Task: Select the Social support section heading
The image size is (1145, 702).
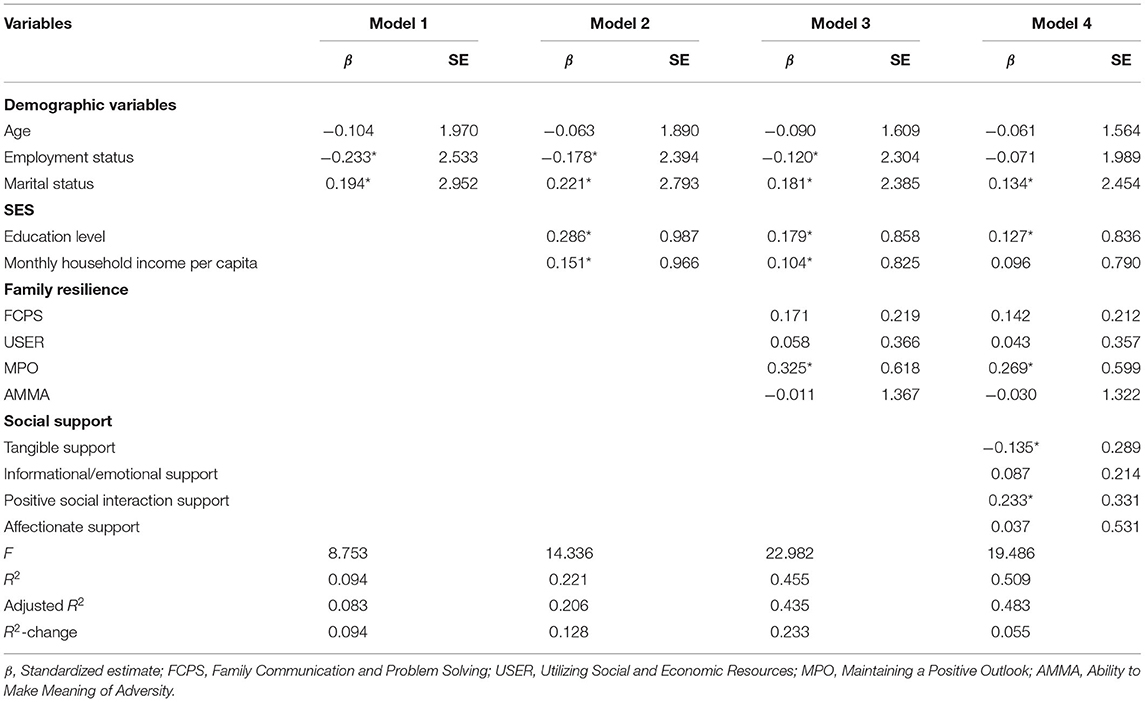Action: (x=58, y=421)
